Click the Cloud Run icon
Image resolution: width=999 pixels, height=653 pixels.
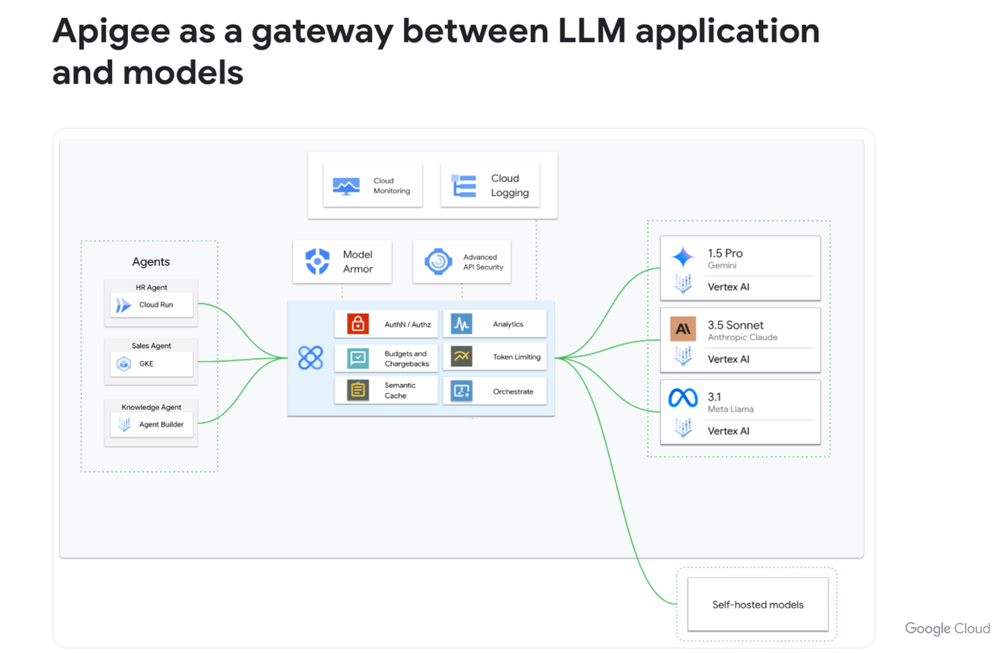coord(123,305)
